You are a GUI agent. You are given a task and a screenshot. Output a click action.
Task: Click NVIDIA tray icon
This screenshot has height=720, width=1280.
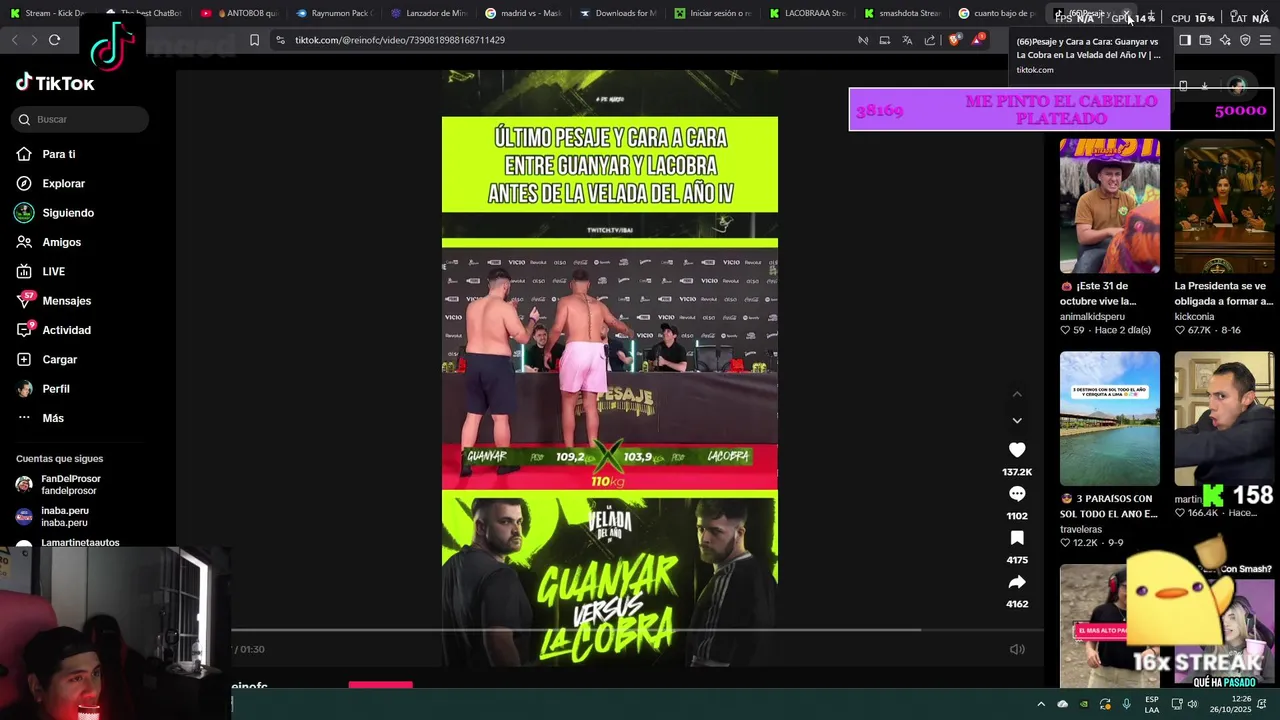click(1084, 704)
